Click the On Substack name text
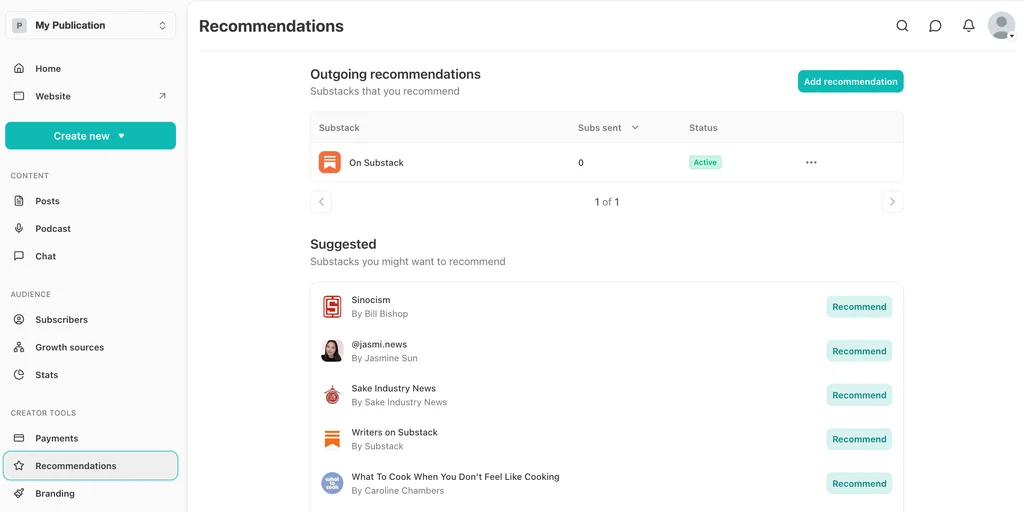Screen dimensions: 1024x512 pyautogui.click(x=376, y=163)
